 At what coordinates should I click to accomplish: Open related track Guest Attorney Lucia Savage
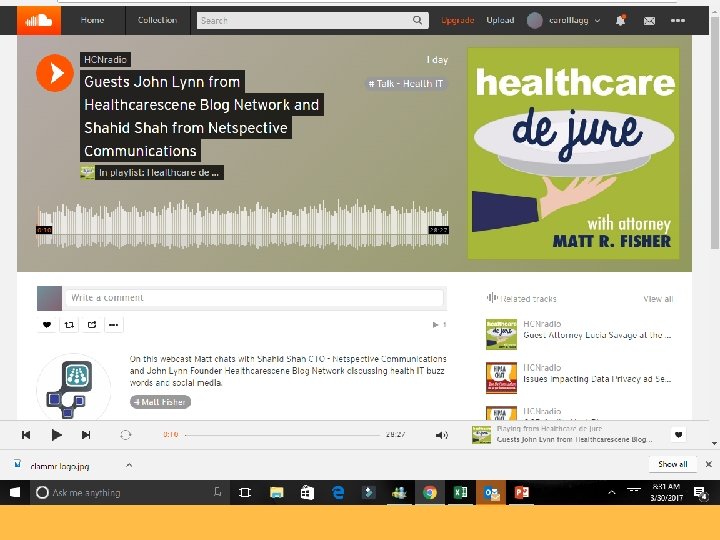597,335
